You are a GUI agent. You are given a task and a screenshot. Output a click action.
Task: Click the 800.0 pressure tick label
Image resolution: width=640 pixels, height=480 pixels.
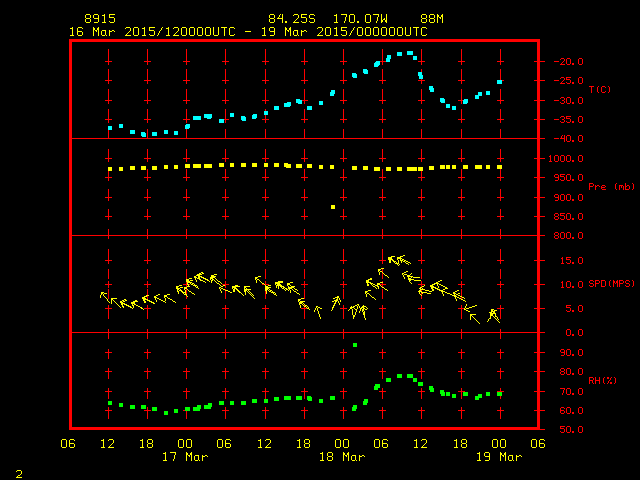[x=568, y=236]
